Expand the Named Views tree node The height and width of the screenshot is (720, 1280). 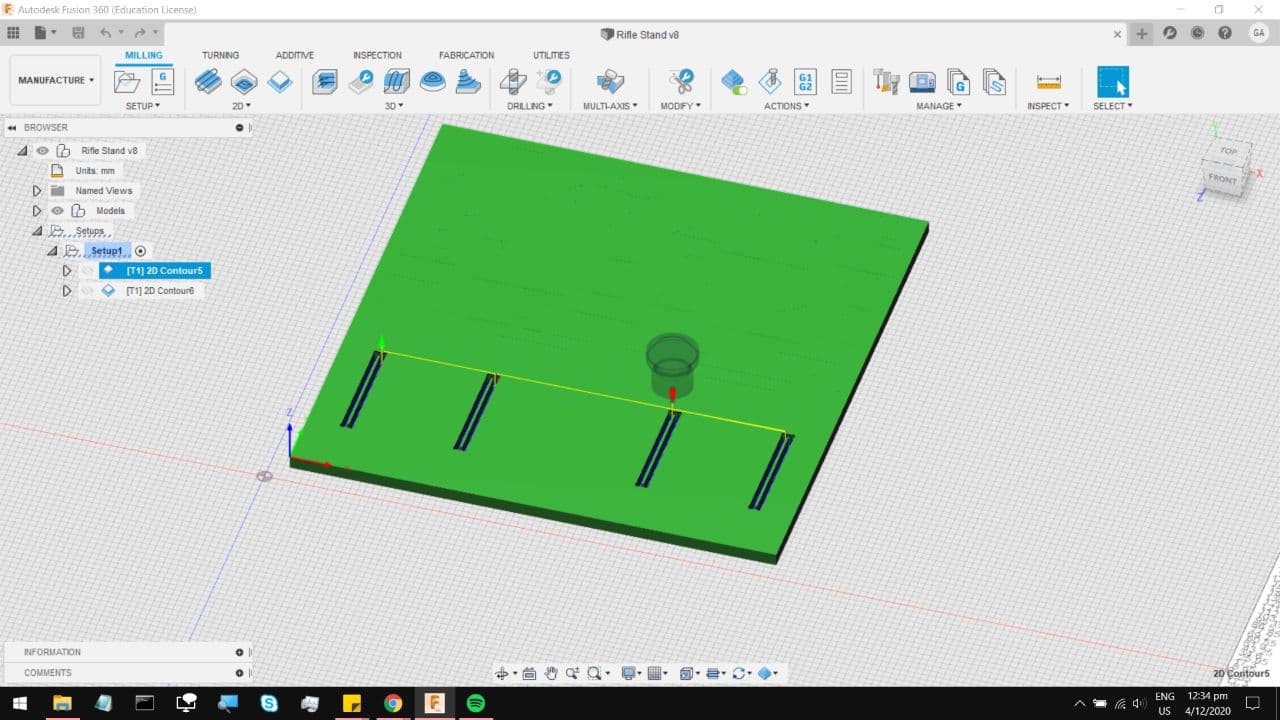tap(37, 190)
